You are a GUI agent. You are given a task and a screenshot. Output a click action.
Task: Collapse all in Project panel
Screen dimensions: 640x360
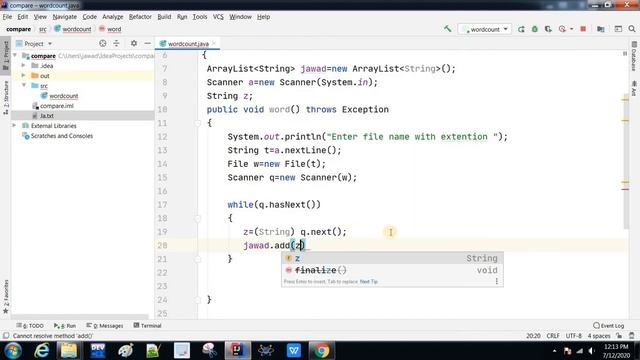[116, 43]
